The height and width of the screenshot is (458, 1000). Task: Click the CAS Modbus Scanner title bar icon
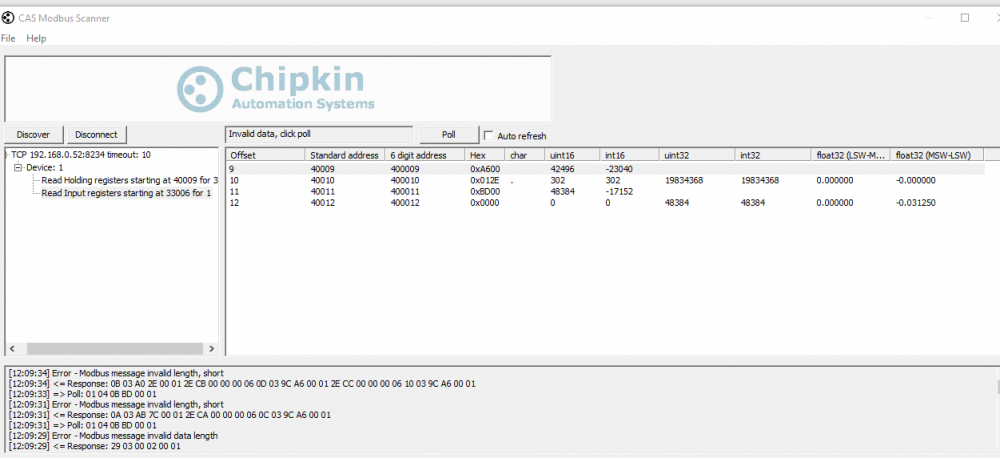click(8, 18)
